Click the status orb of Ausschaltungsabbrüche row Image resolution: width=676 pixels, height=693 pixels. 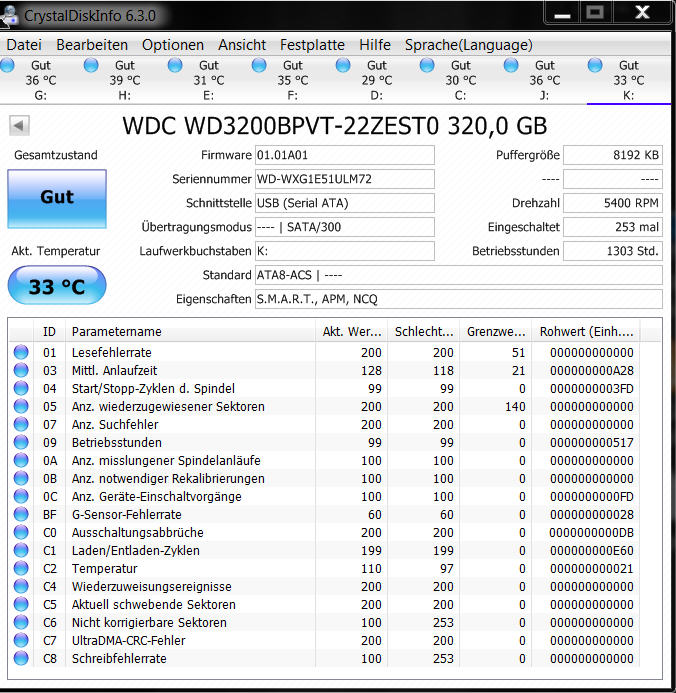(x=21, y=532)
